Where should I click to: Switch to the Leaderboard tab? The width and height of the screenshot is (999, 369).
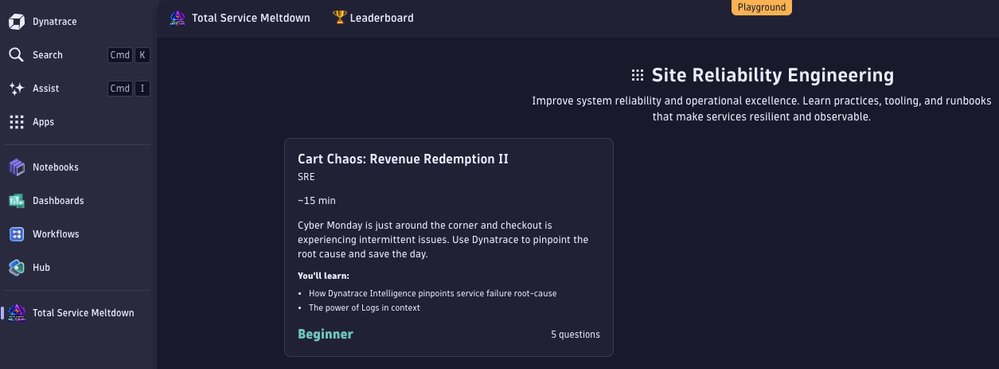coord(382,18)
